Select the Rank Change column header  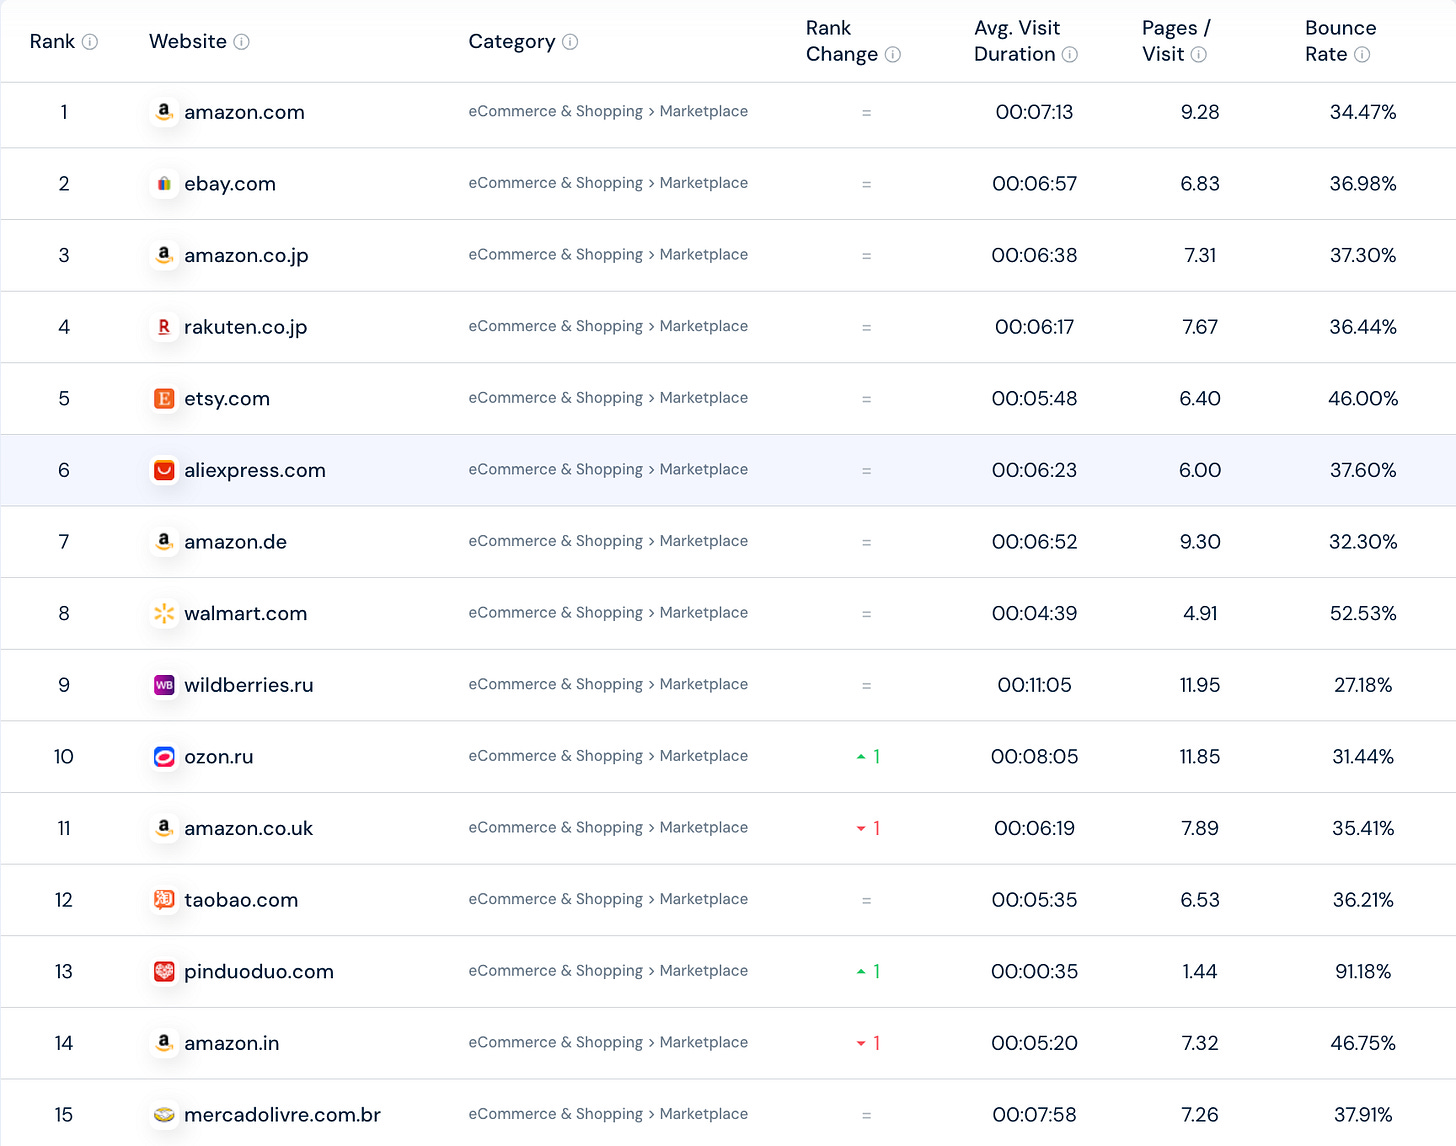click(842, 42)
